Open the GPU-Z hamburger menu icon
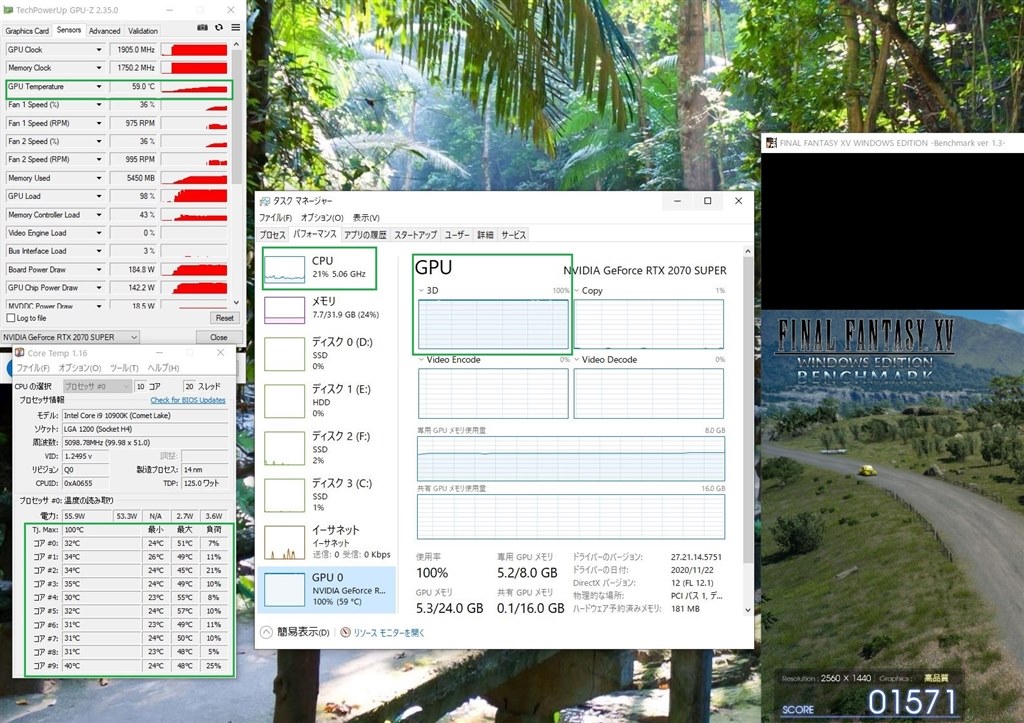The width and height of the screenshot is (1024, 723). (x=236, y=27)
